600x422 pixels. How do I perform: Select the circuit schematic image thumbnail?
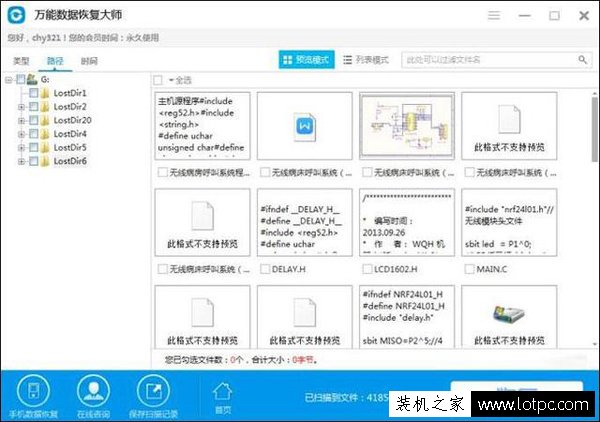(400, 127)
